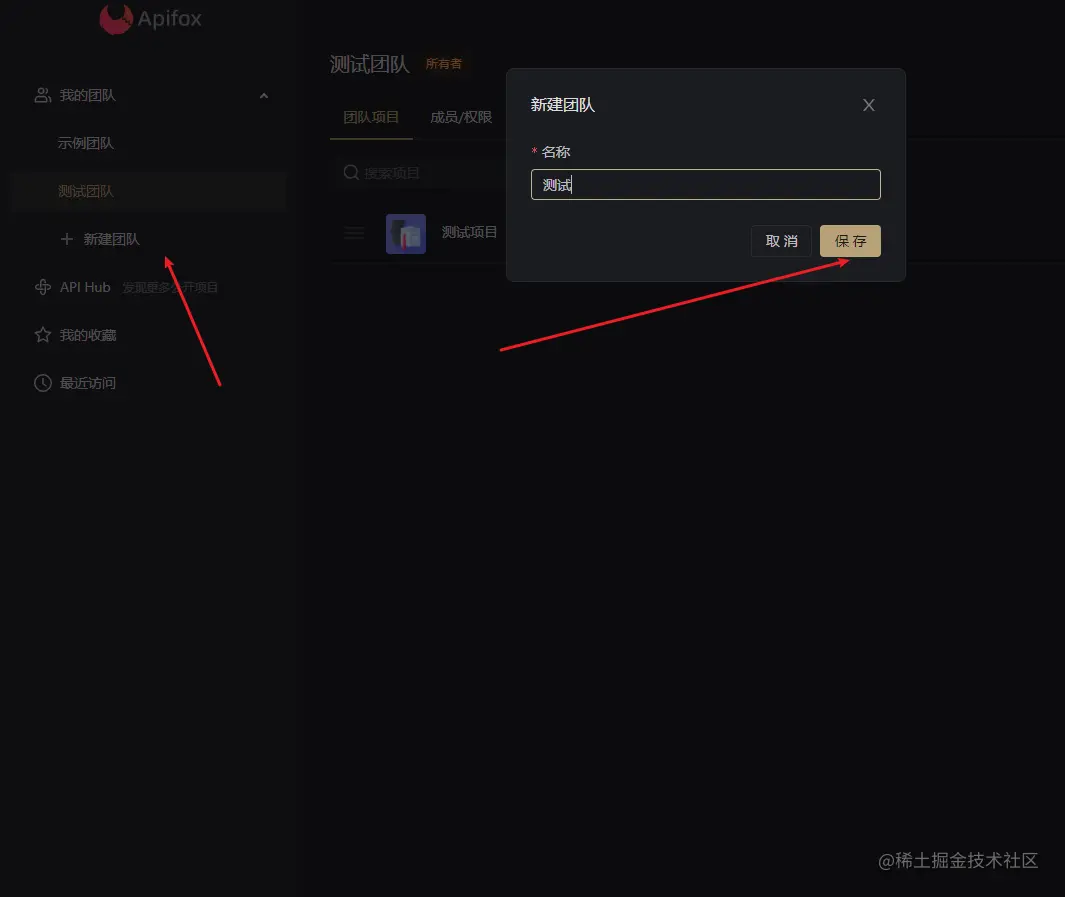1065x897 pixels.
Task: Click the search magnifier icon
Action: pos(351,172)
